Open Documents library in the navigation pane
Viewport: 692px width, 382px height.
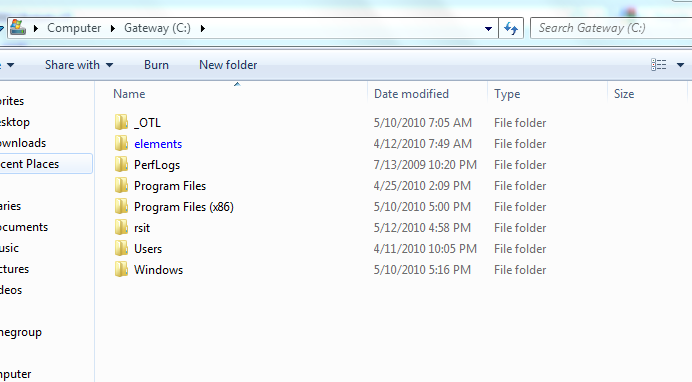[24, 227]
